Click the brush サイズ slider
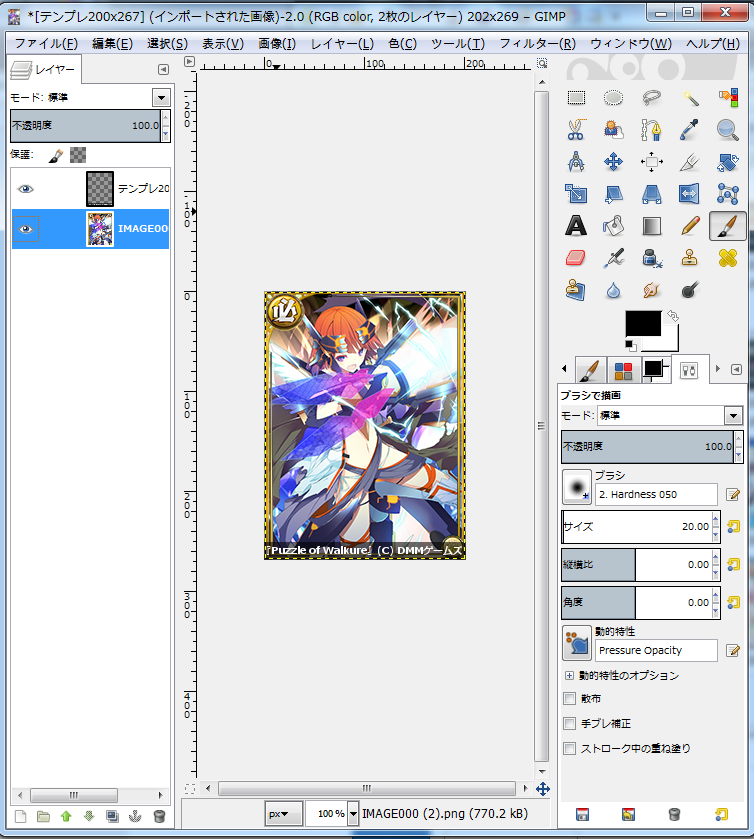 coord(636,527)
